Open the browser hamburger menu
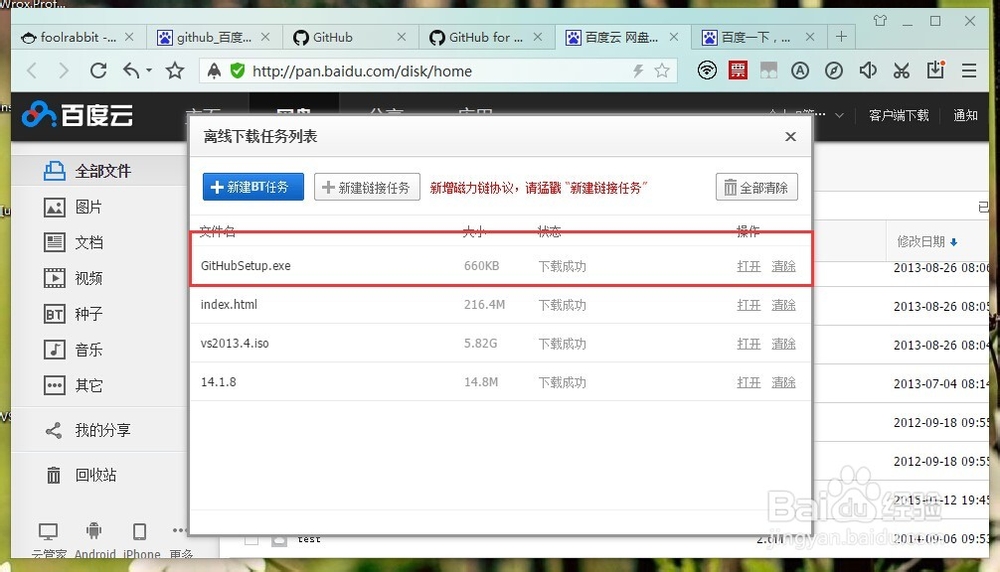The width and height of the screenshot is (1000, 572). pyautogui.click(x=969, y=70)
